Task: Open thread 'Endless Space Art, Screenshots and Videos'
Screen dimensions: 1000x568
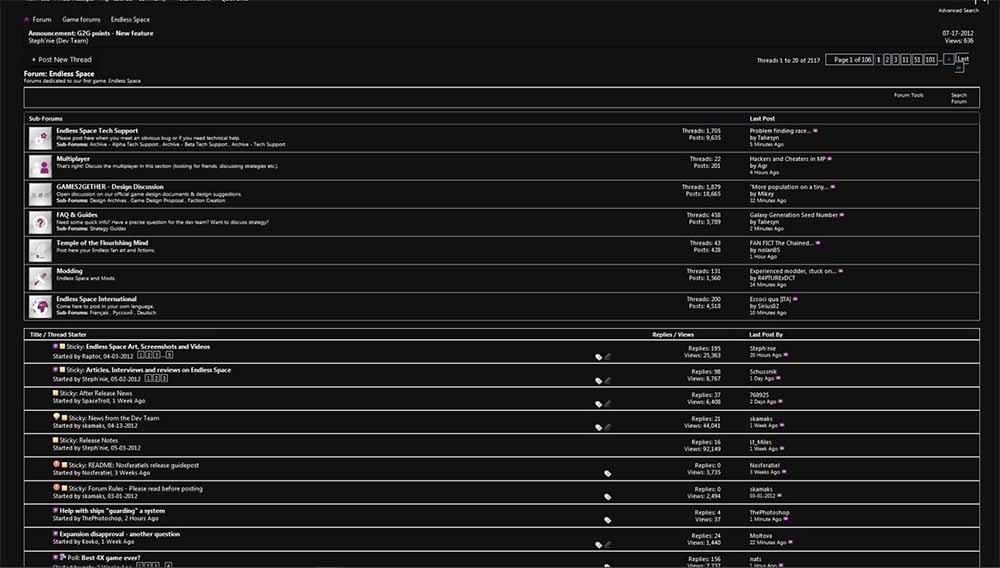Action: click(x=148, y=347)
